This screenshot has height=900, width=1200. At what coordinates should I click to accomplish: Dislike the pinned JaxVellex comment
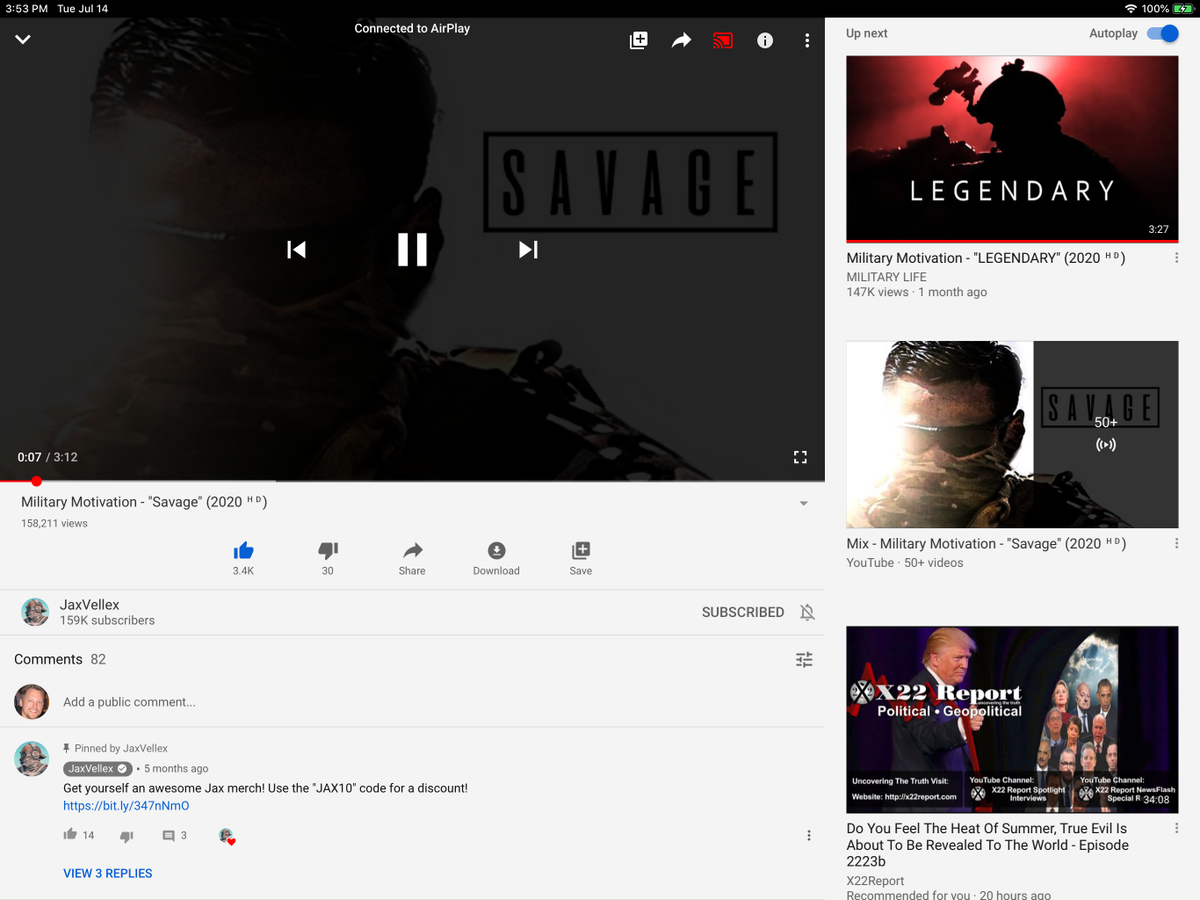126,836
